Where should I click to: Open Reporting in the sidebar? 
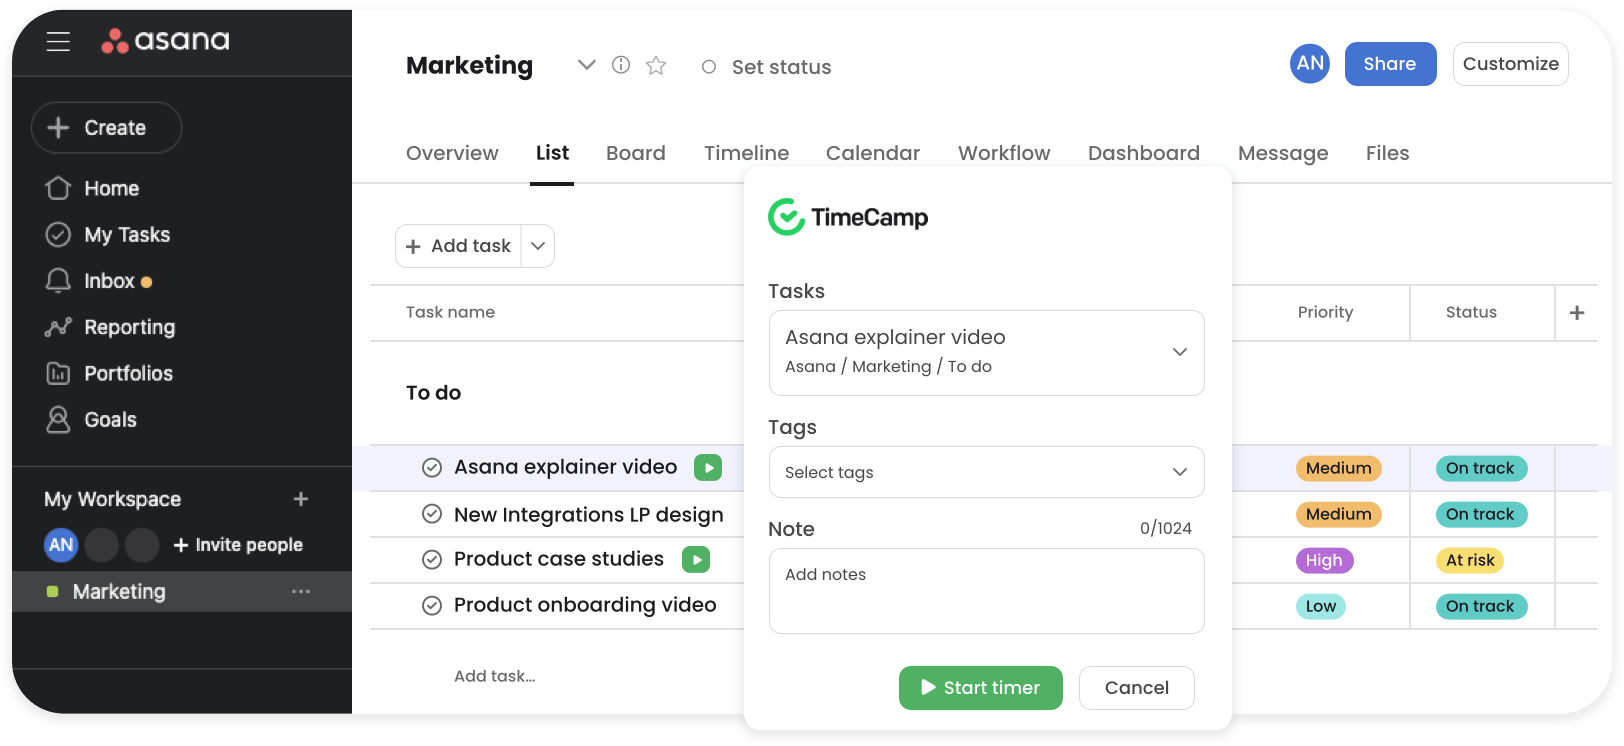click(129, 327)
